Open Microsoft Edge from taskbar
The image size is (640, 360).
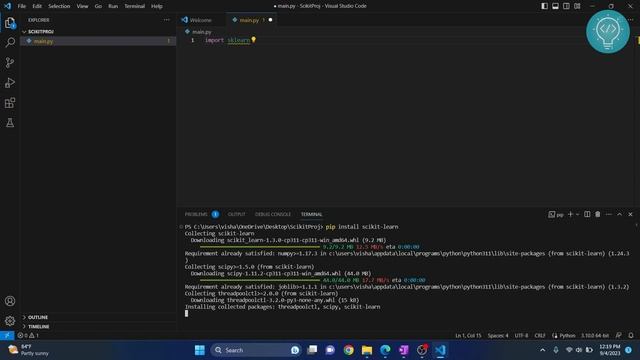385,350
